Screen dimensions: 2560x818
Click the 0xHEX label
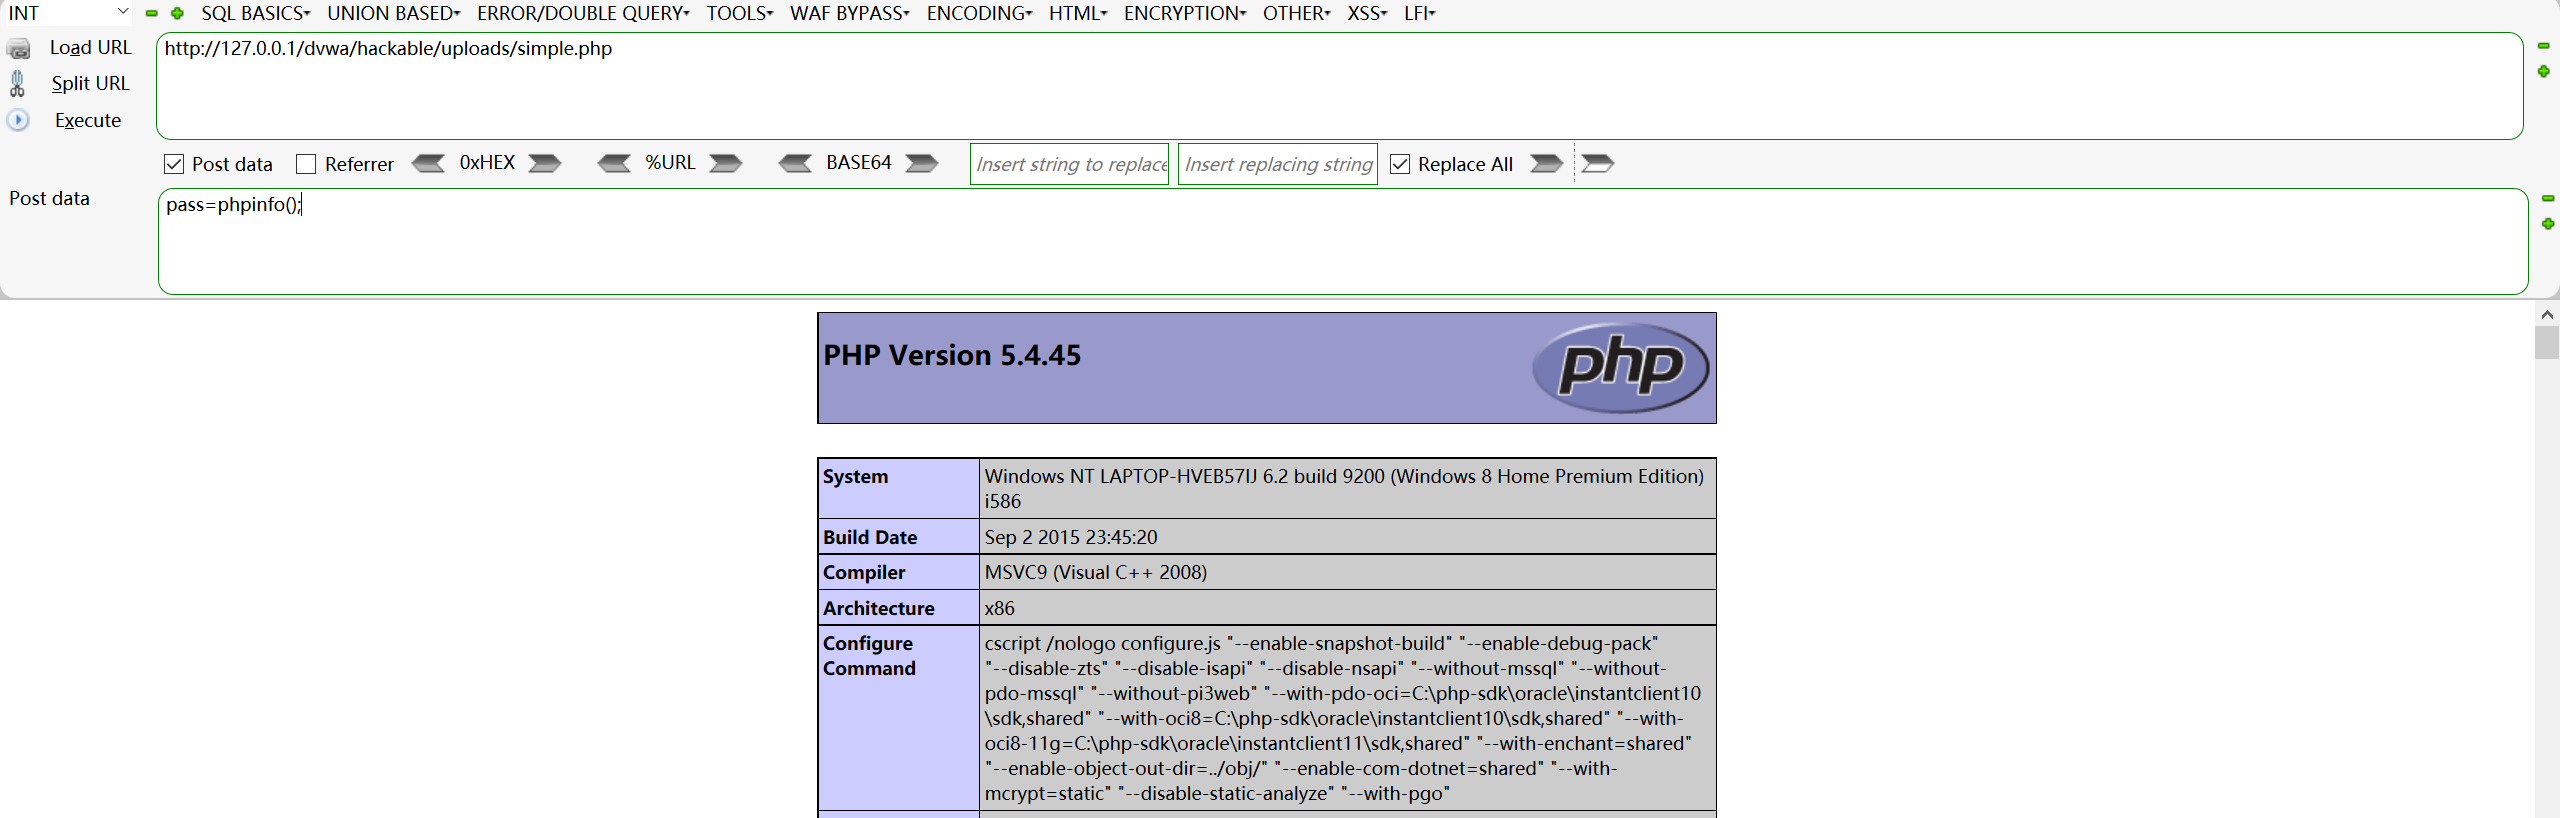pos(487,163)
